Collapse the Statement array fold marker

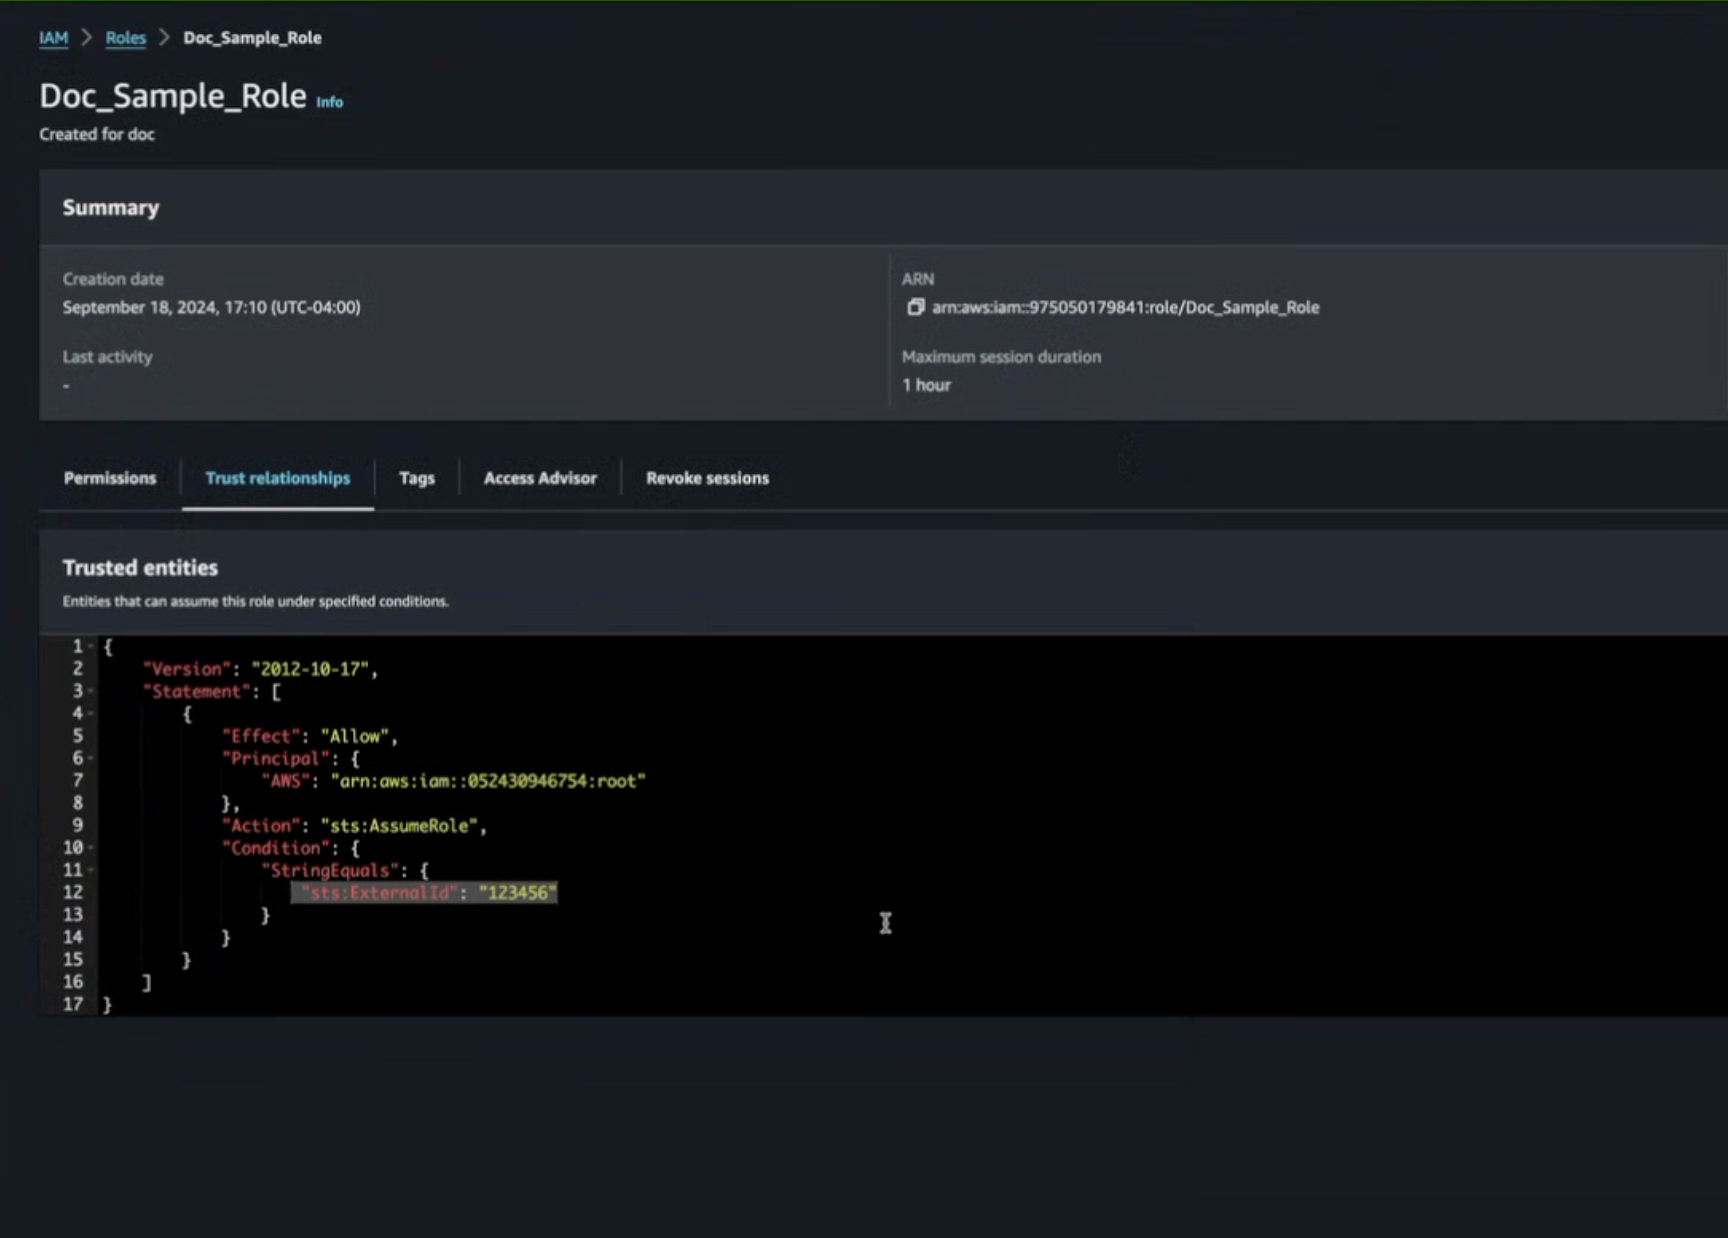coord(91,692)
